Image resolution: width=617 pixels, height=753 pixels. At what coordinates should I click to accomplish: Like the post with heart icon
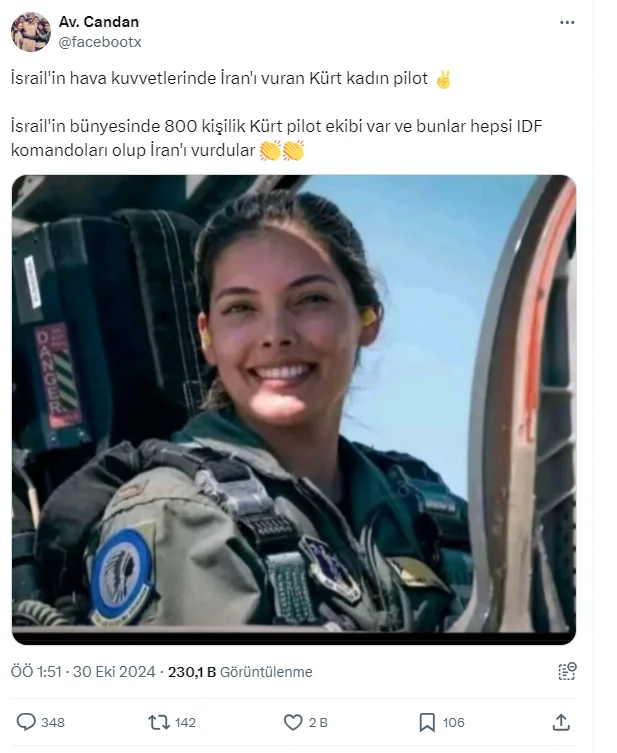point(293,722)
